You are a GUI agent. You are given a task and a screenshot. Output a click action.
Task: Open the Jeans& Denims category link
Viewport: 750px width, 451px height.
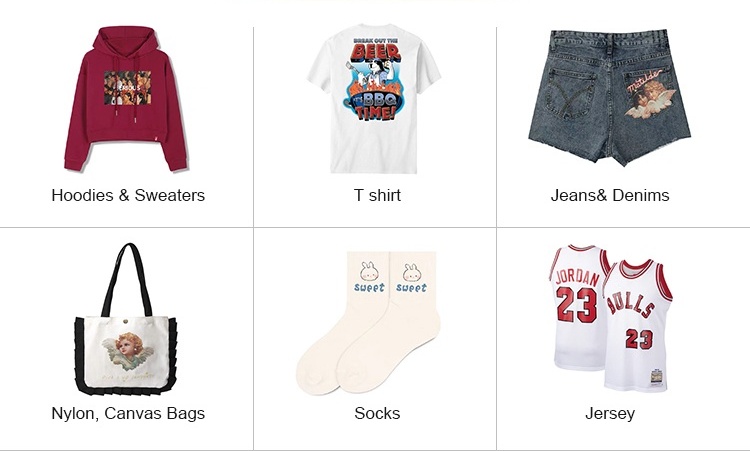[x=610, y=195]
